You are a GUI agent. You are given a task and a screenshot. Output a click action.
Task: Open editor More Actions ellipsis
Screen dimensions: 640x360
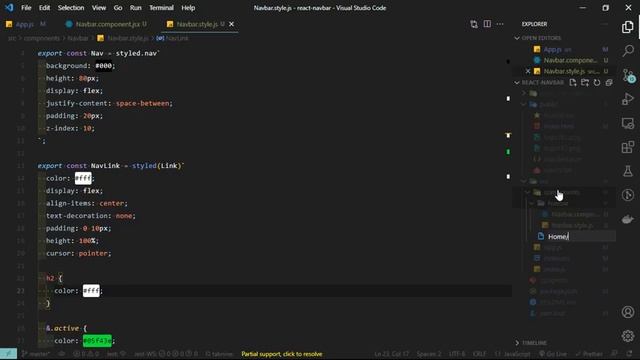coord(500,24)
